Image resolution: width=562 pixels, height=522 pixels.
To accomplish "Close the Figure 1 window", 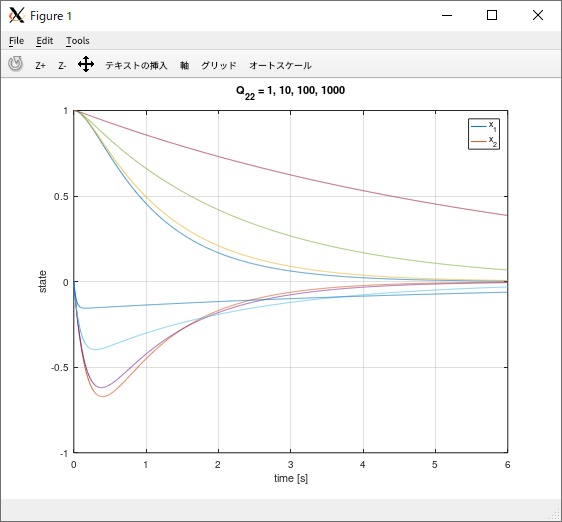I will point(538,15).
